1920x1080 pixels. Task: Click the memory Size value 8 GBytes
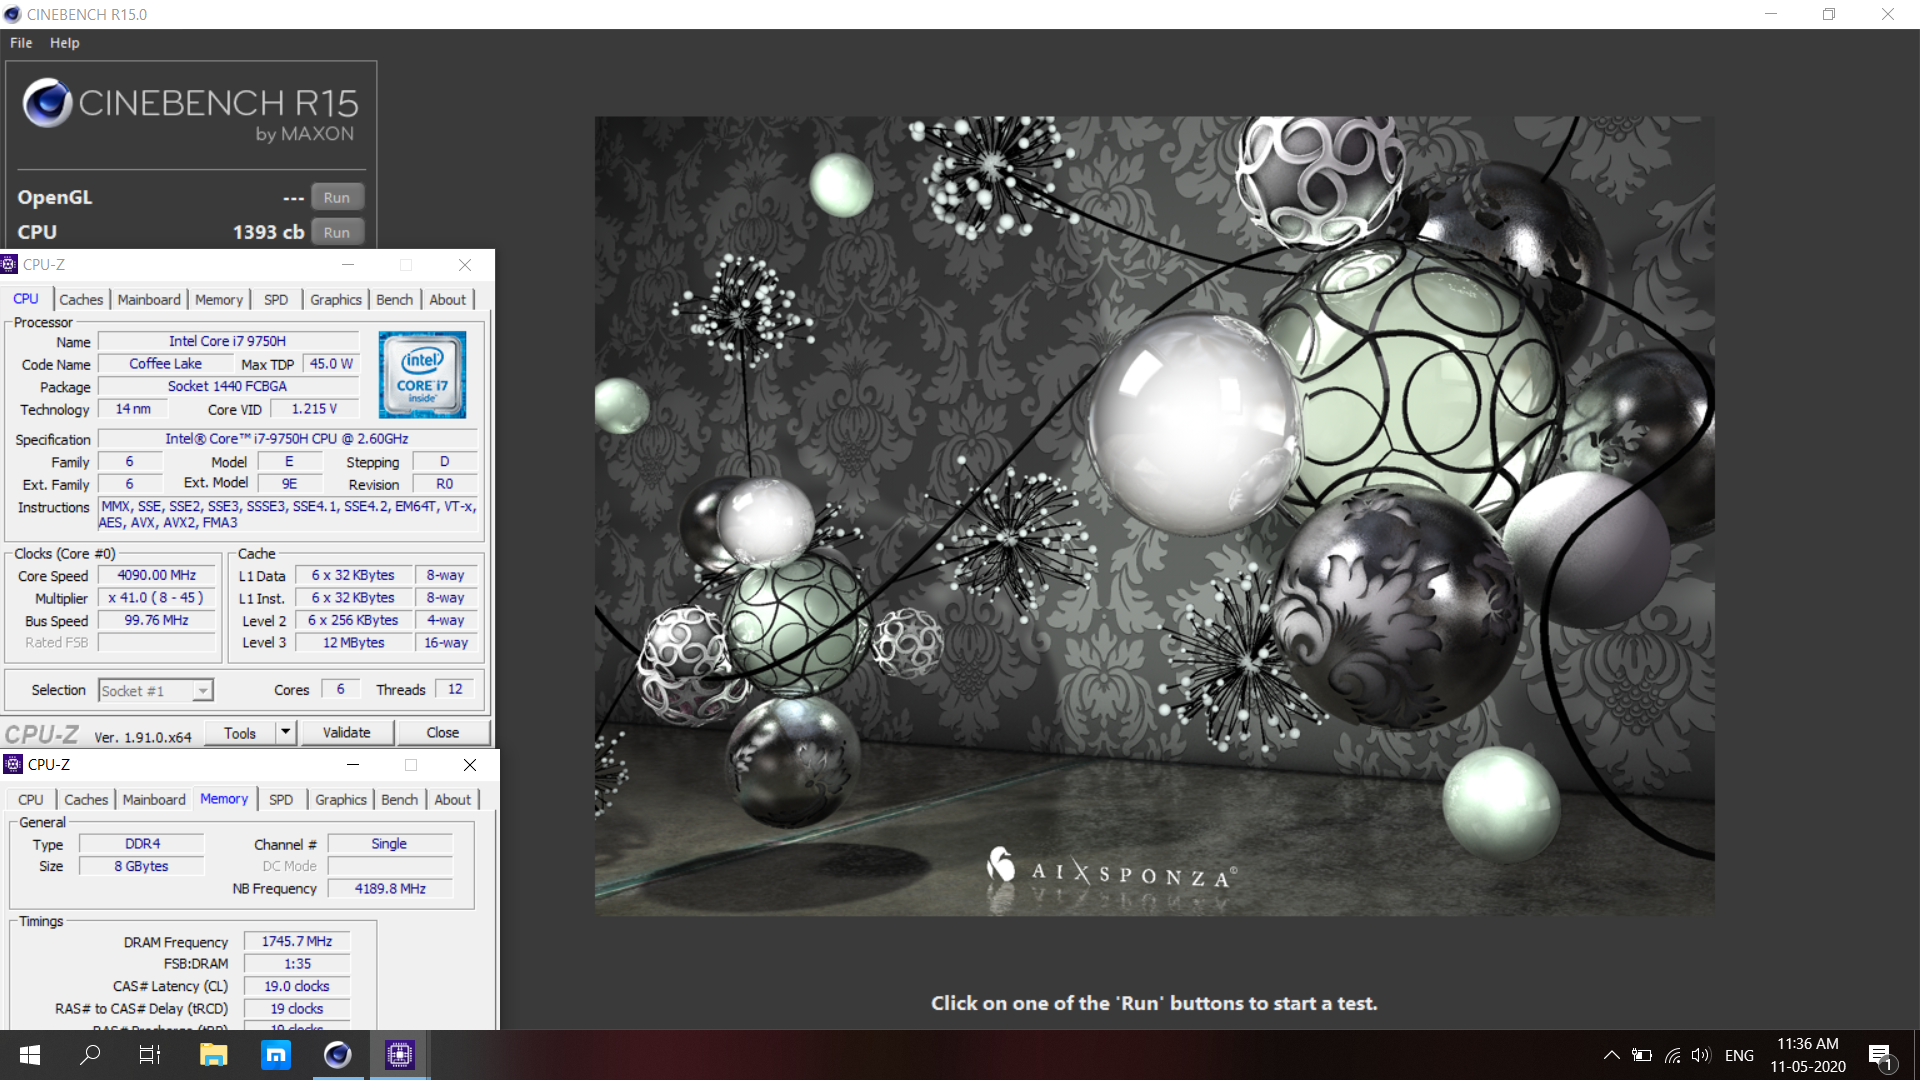(141, 866)
